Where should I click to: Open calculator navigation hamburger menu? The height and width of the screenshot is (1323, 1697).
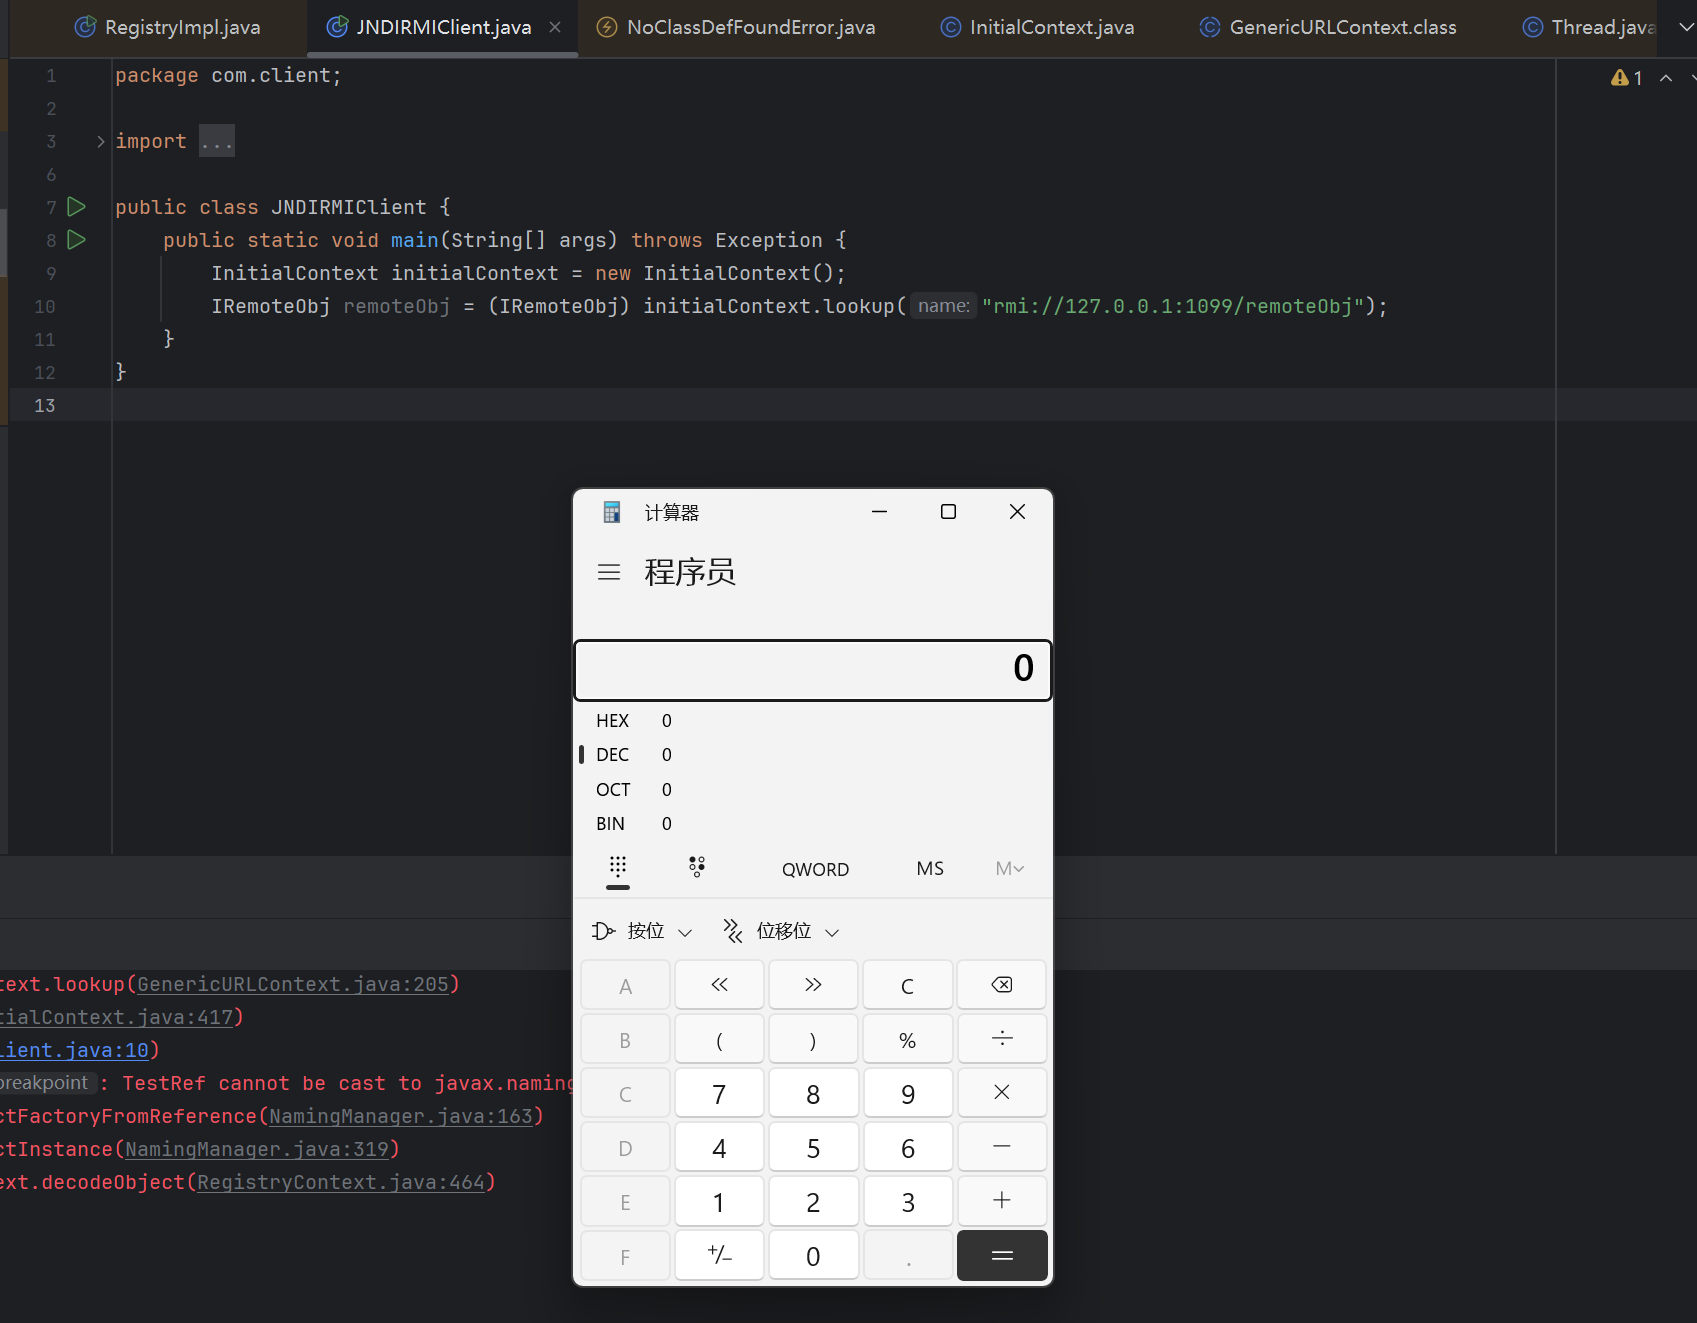click(x=609, y=572)
